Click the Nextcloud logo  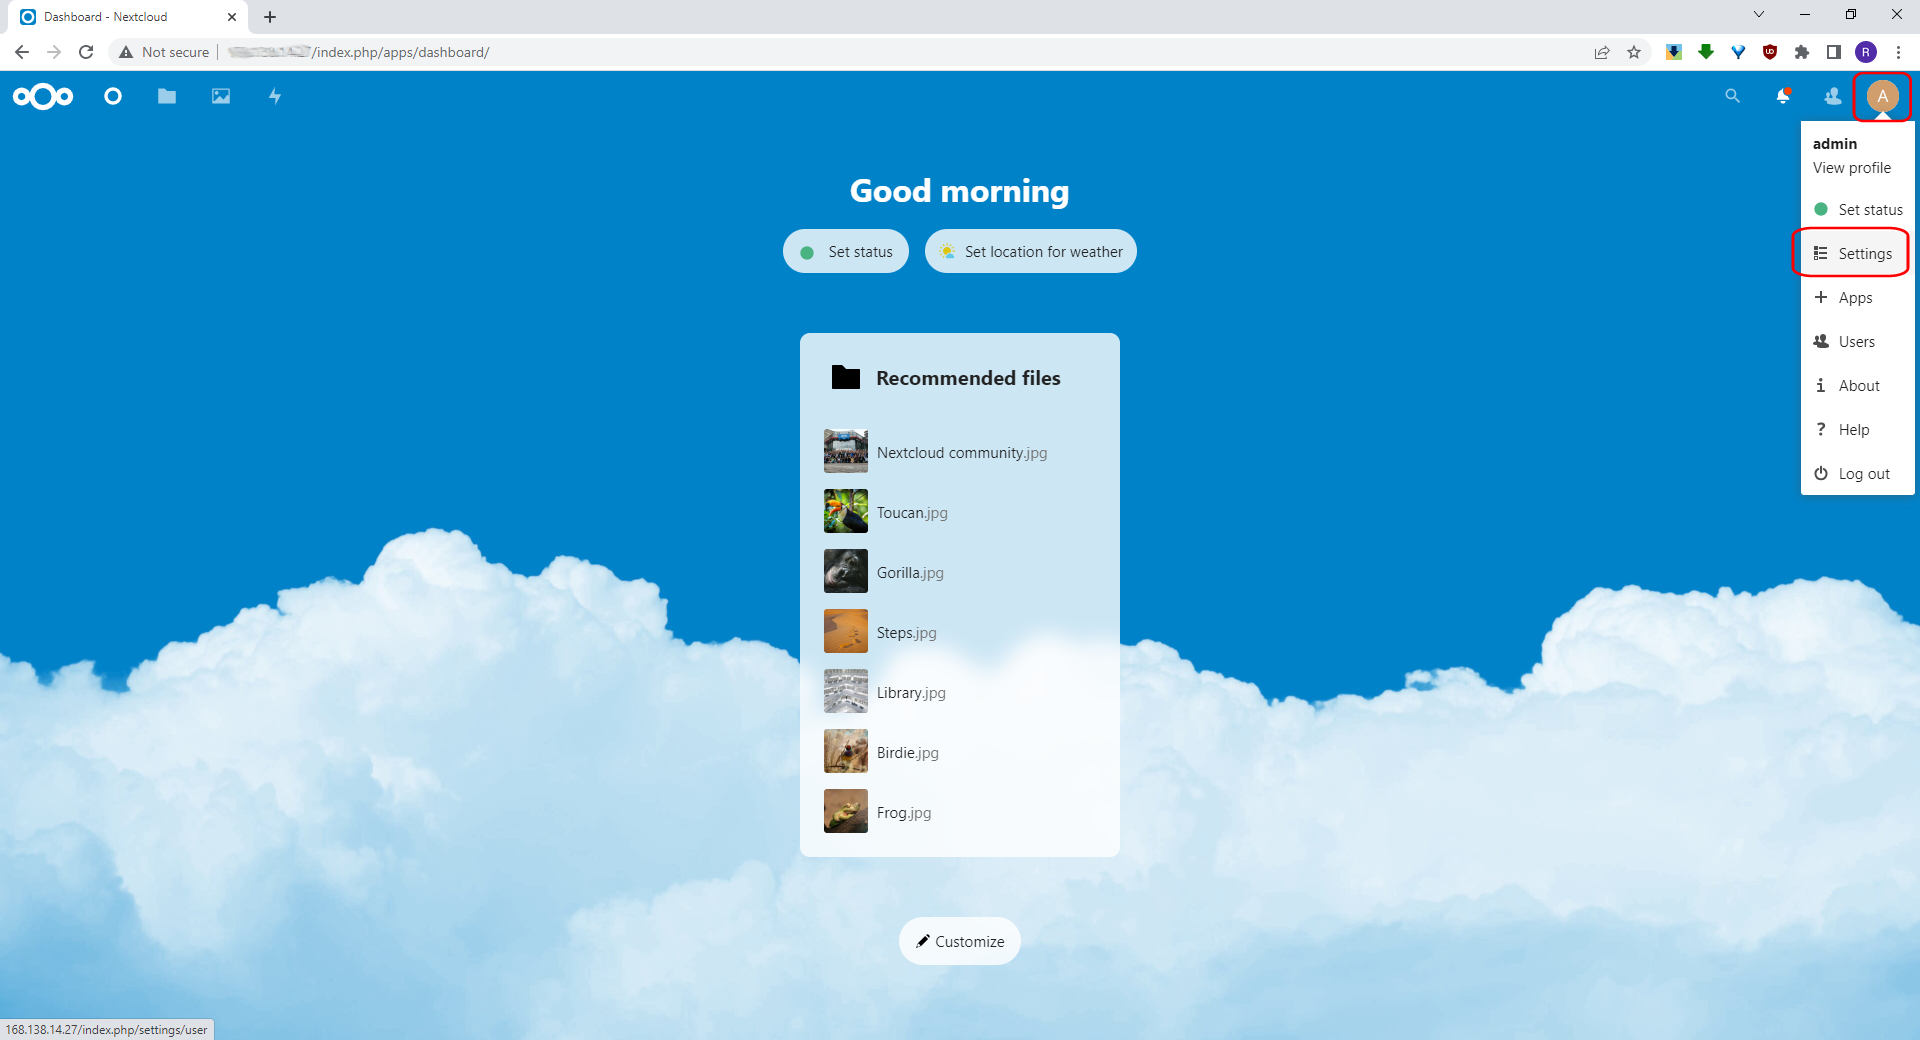tap(42, 96)
